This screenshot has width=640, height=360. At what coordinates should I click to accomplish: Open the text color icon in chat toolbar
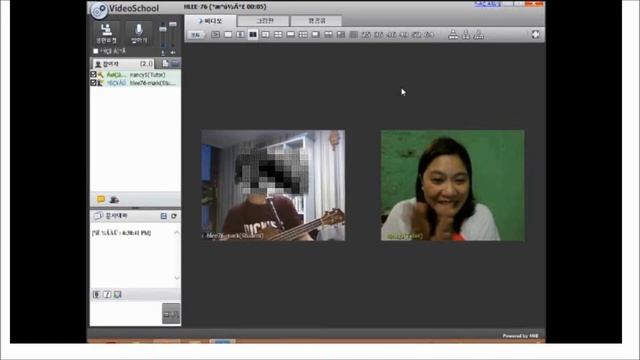pyautogui.click(x=118, y=294)
